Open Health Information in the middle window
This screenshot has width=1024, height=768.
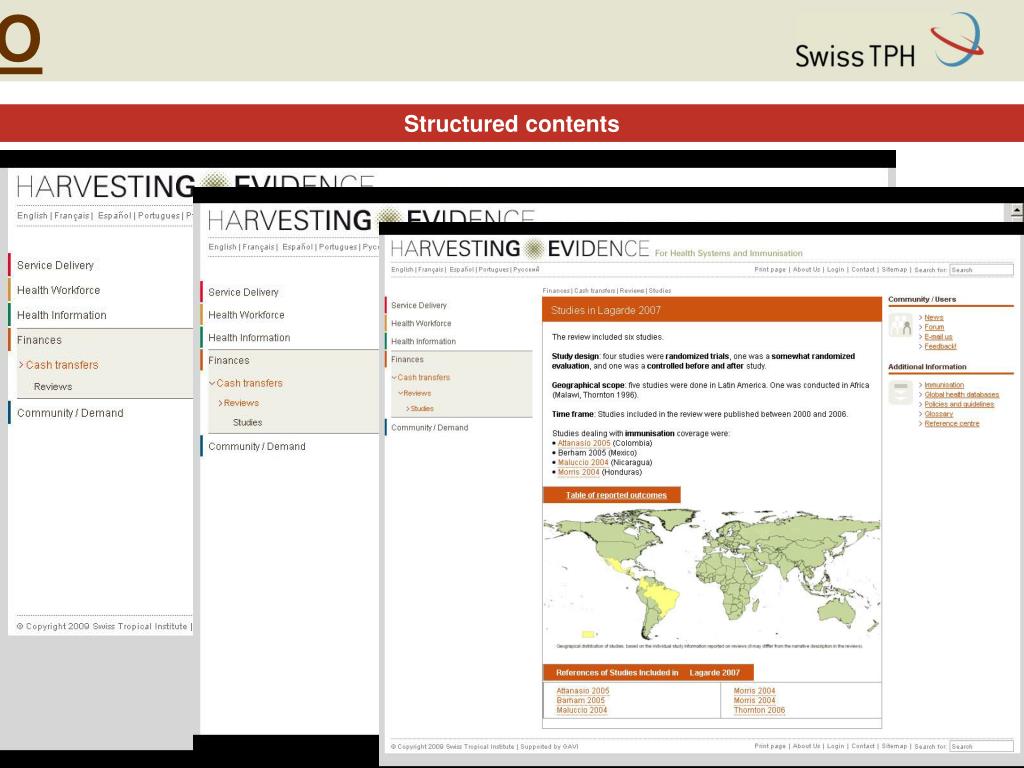(249, 338)
